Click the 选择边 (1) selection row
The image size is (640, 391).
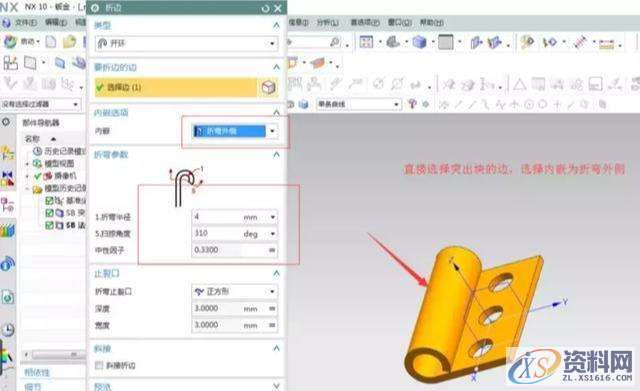click(x=176, y=87)
